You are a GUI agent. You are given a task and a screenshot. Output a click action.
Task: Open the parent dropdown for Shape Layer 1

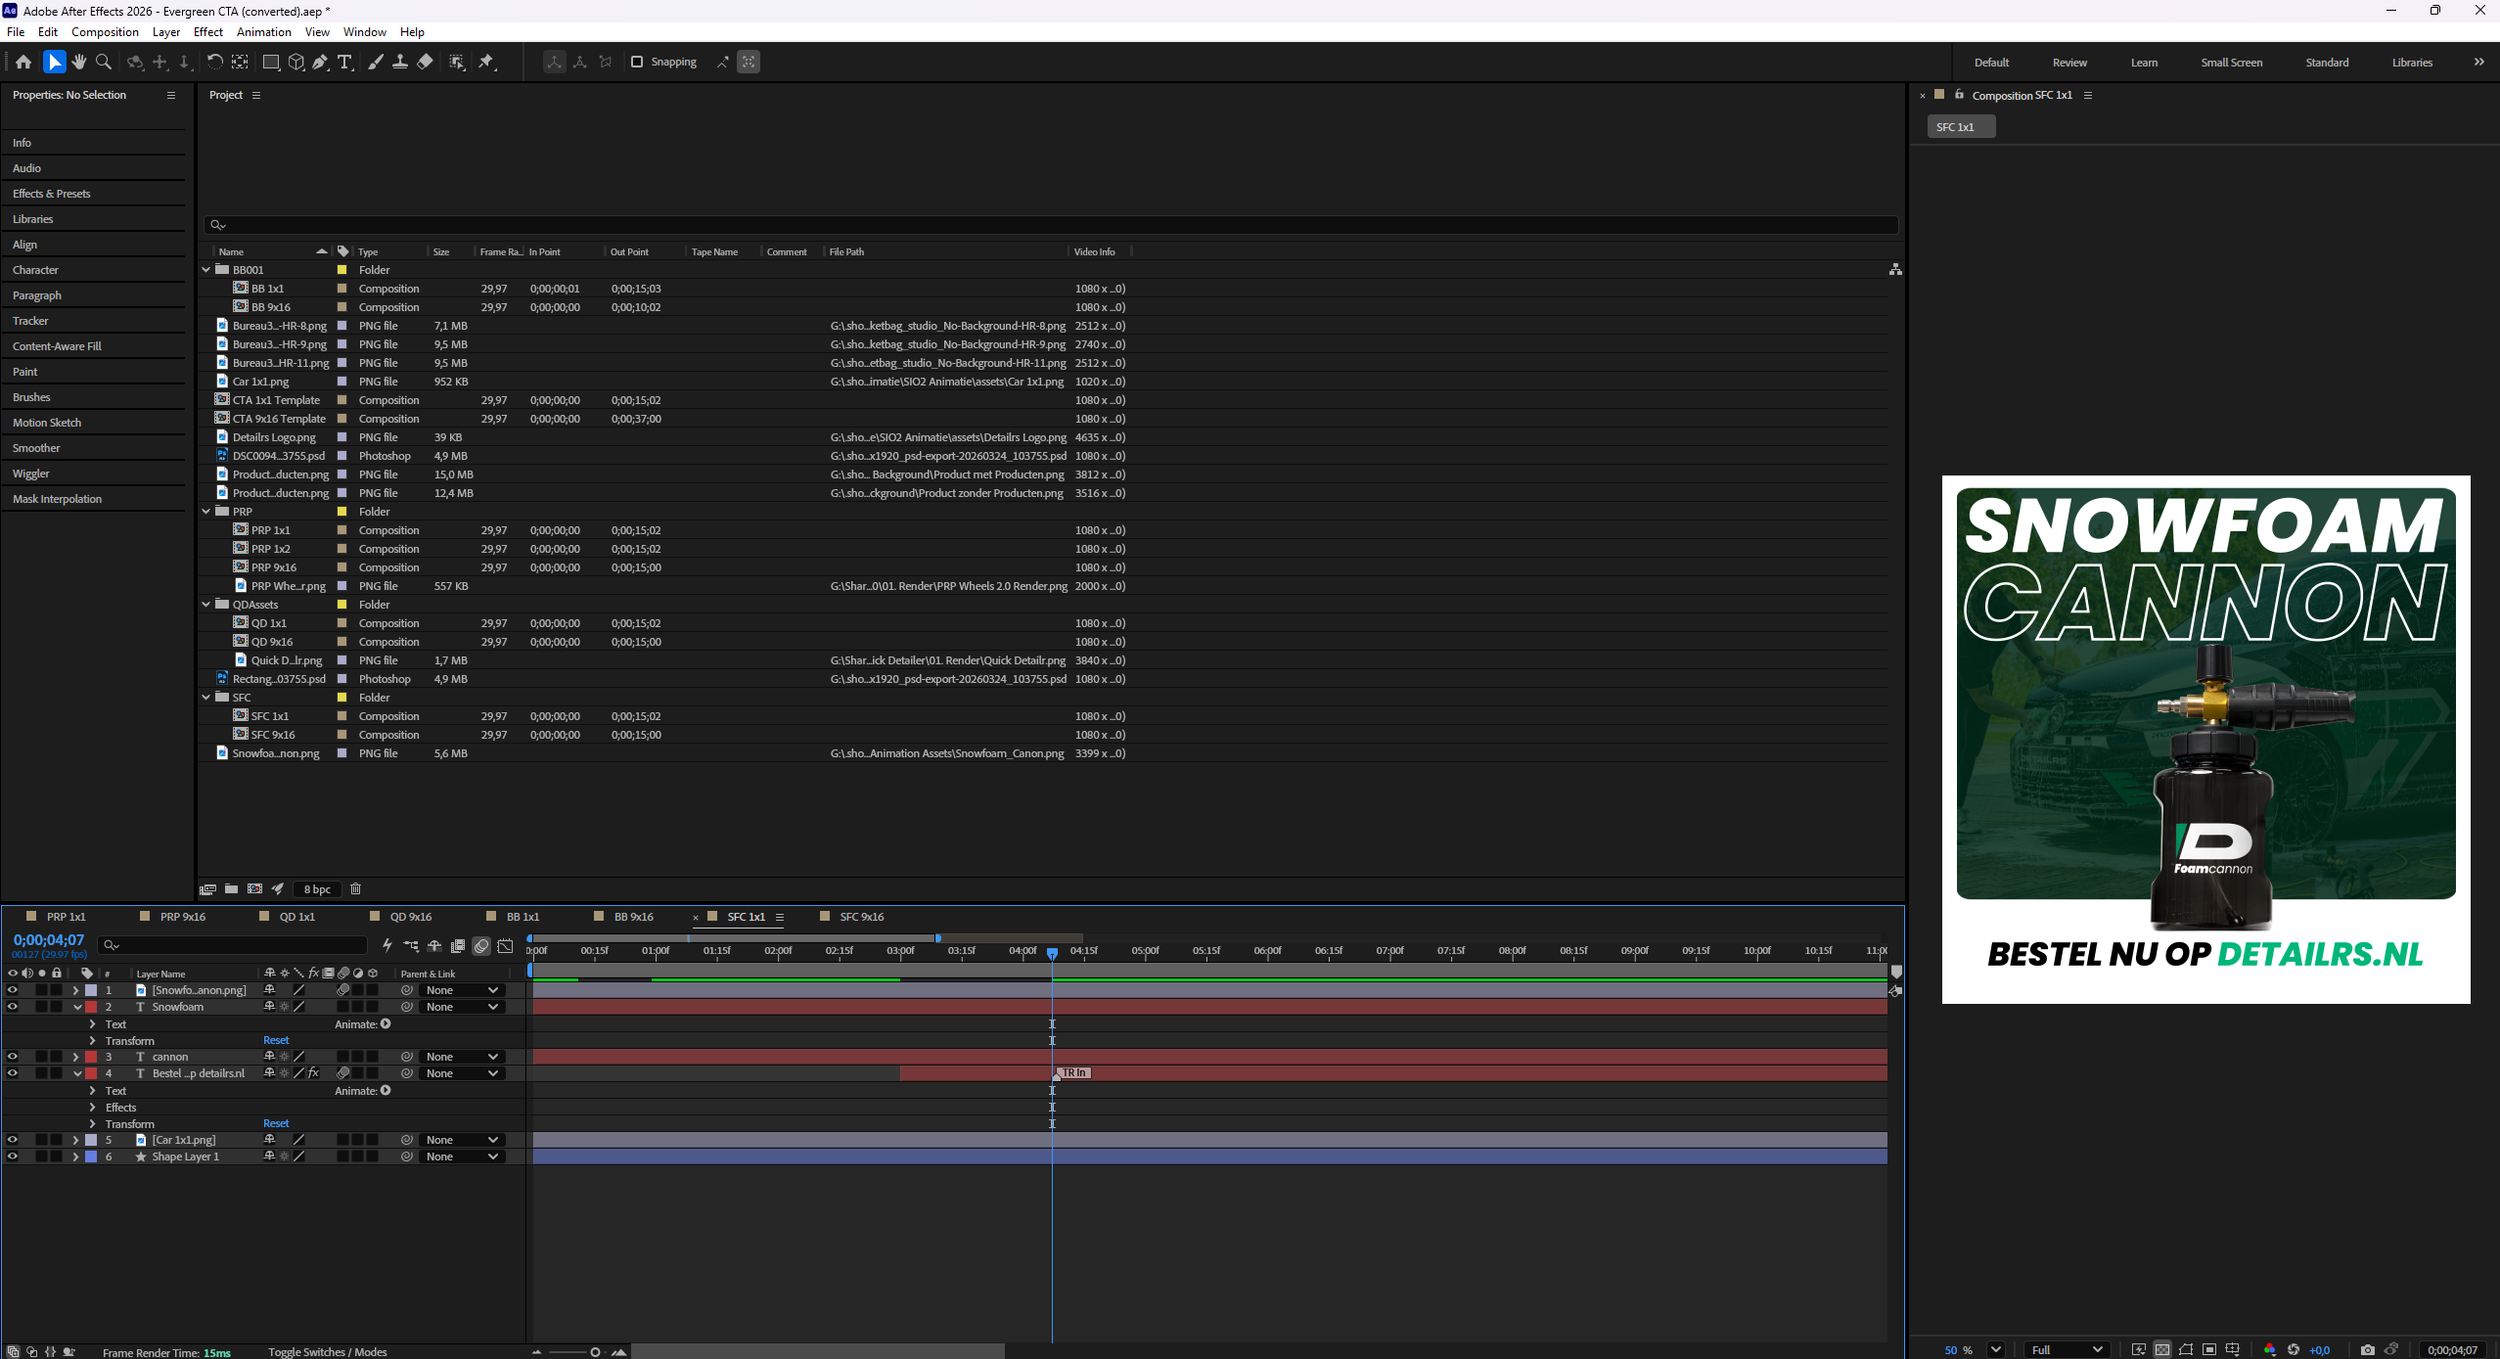461,1157
